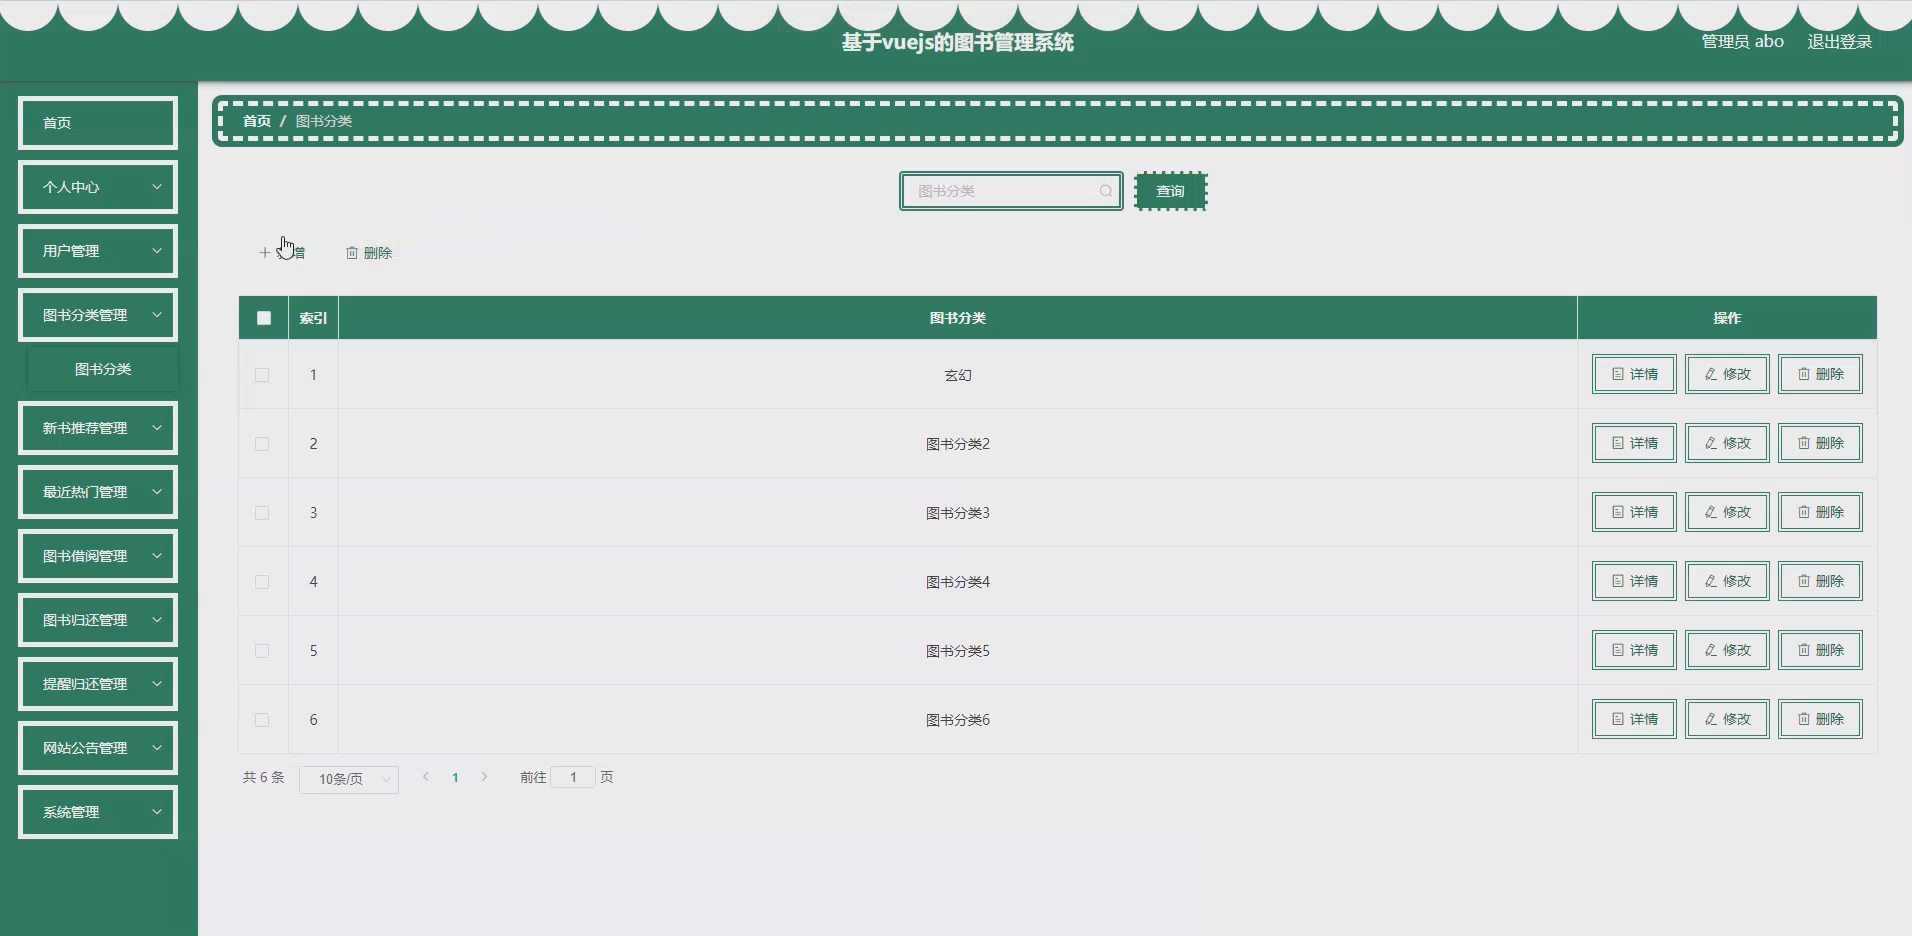Select the 图书分类5 row checkbox

pyautogui.click(x=262, y=651)
